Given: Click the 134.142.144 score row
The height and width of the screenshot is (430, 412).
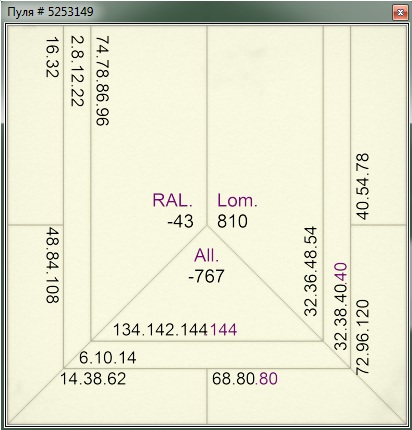Looking at the screenshot, I should [161, 330].
